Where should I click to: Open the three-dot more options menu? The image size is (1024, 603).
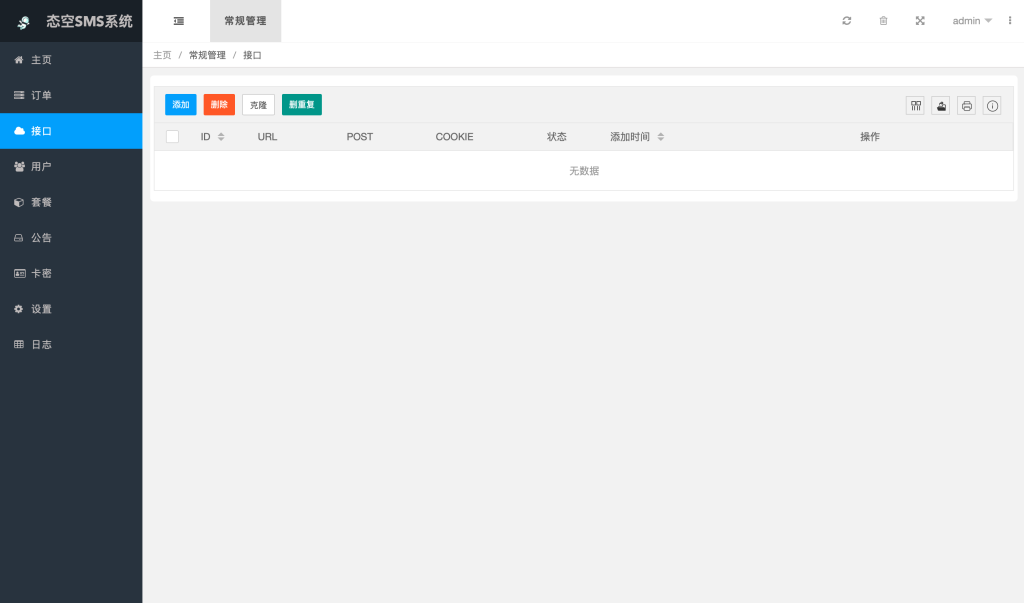(x=1009, y=21)
